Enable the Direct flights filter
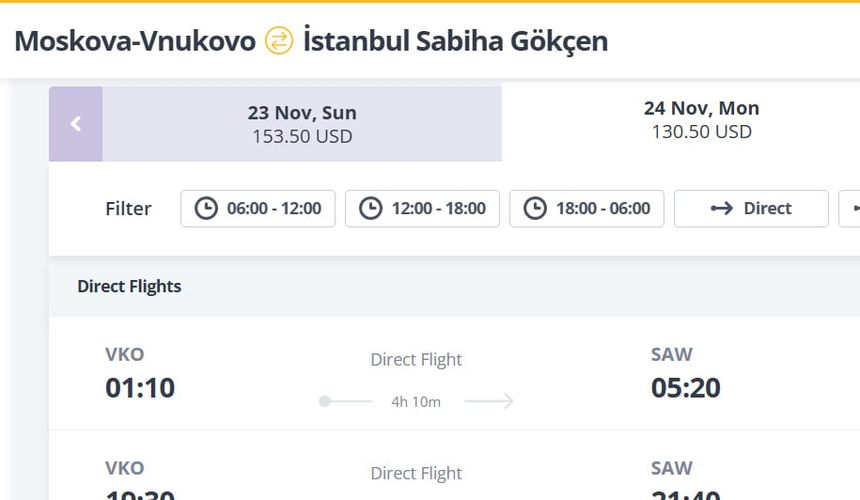Viewport: 860px width, 500px height. [751, 208]
